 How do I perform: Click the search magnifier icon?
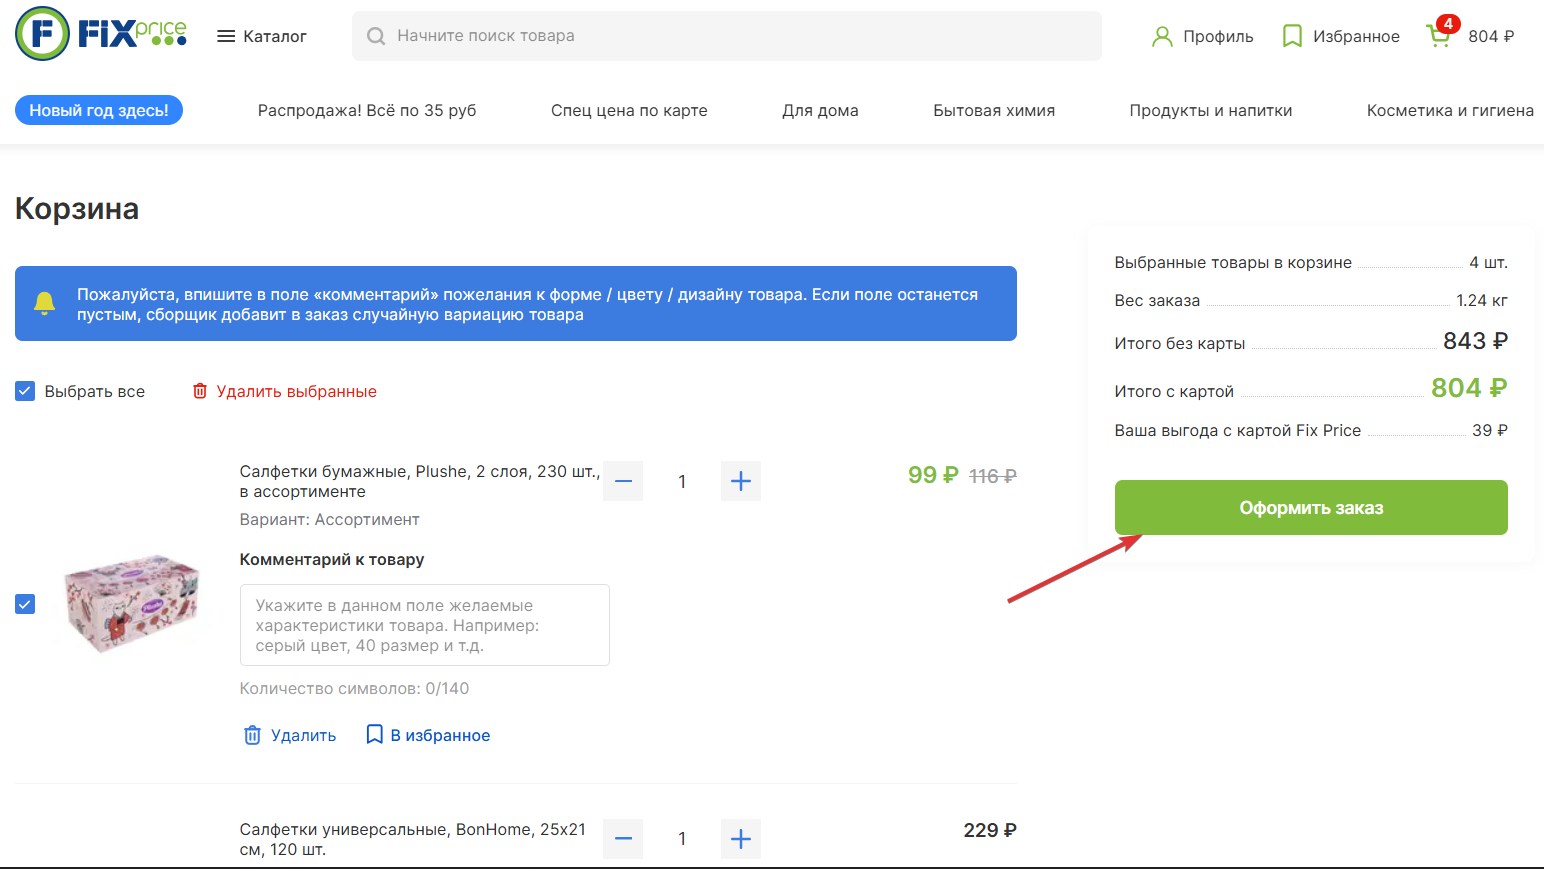(x=375, y=35)
